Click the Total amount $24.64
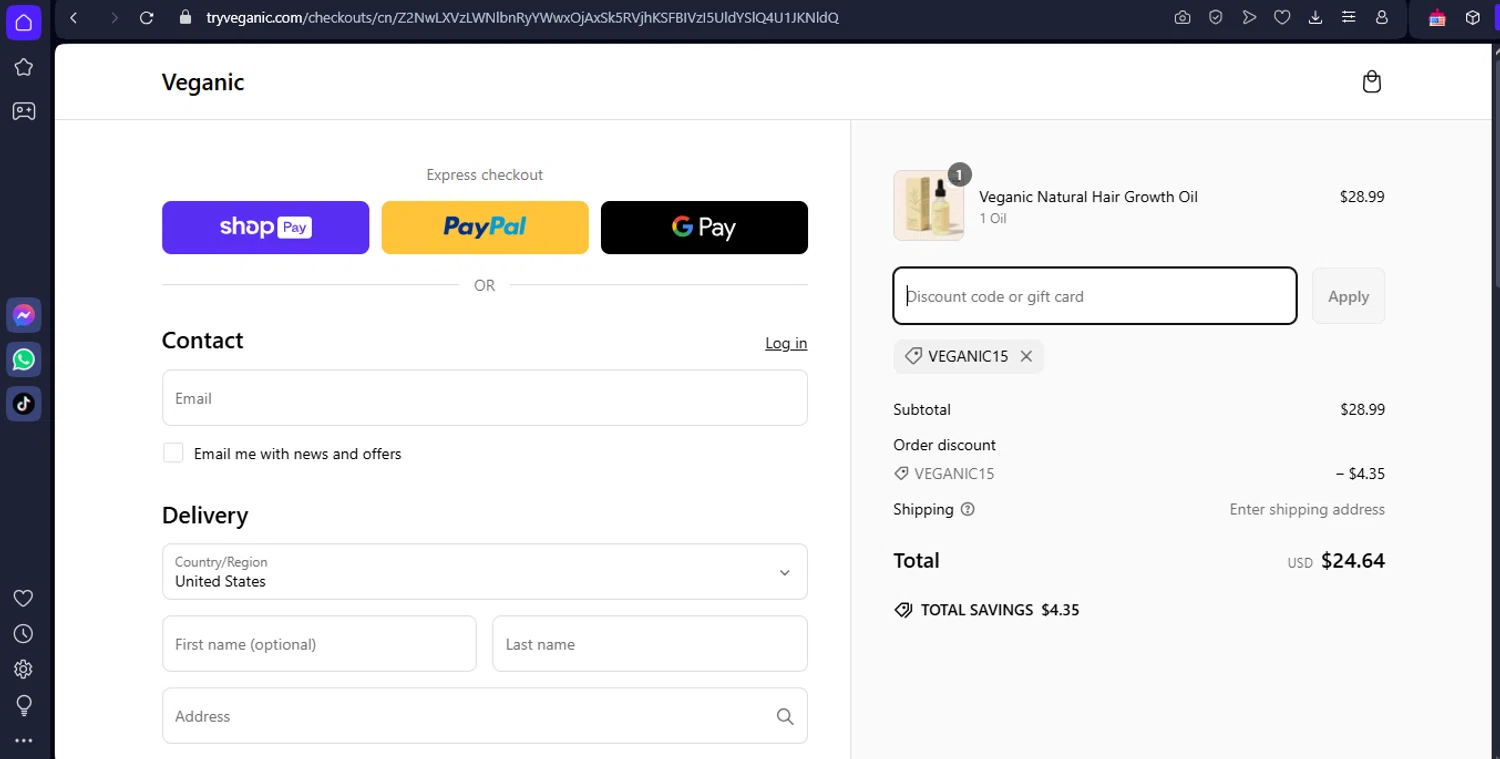Screen dimensions: 1500x759 [1353, 561]
